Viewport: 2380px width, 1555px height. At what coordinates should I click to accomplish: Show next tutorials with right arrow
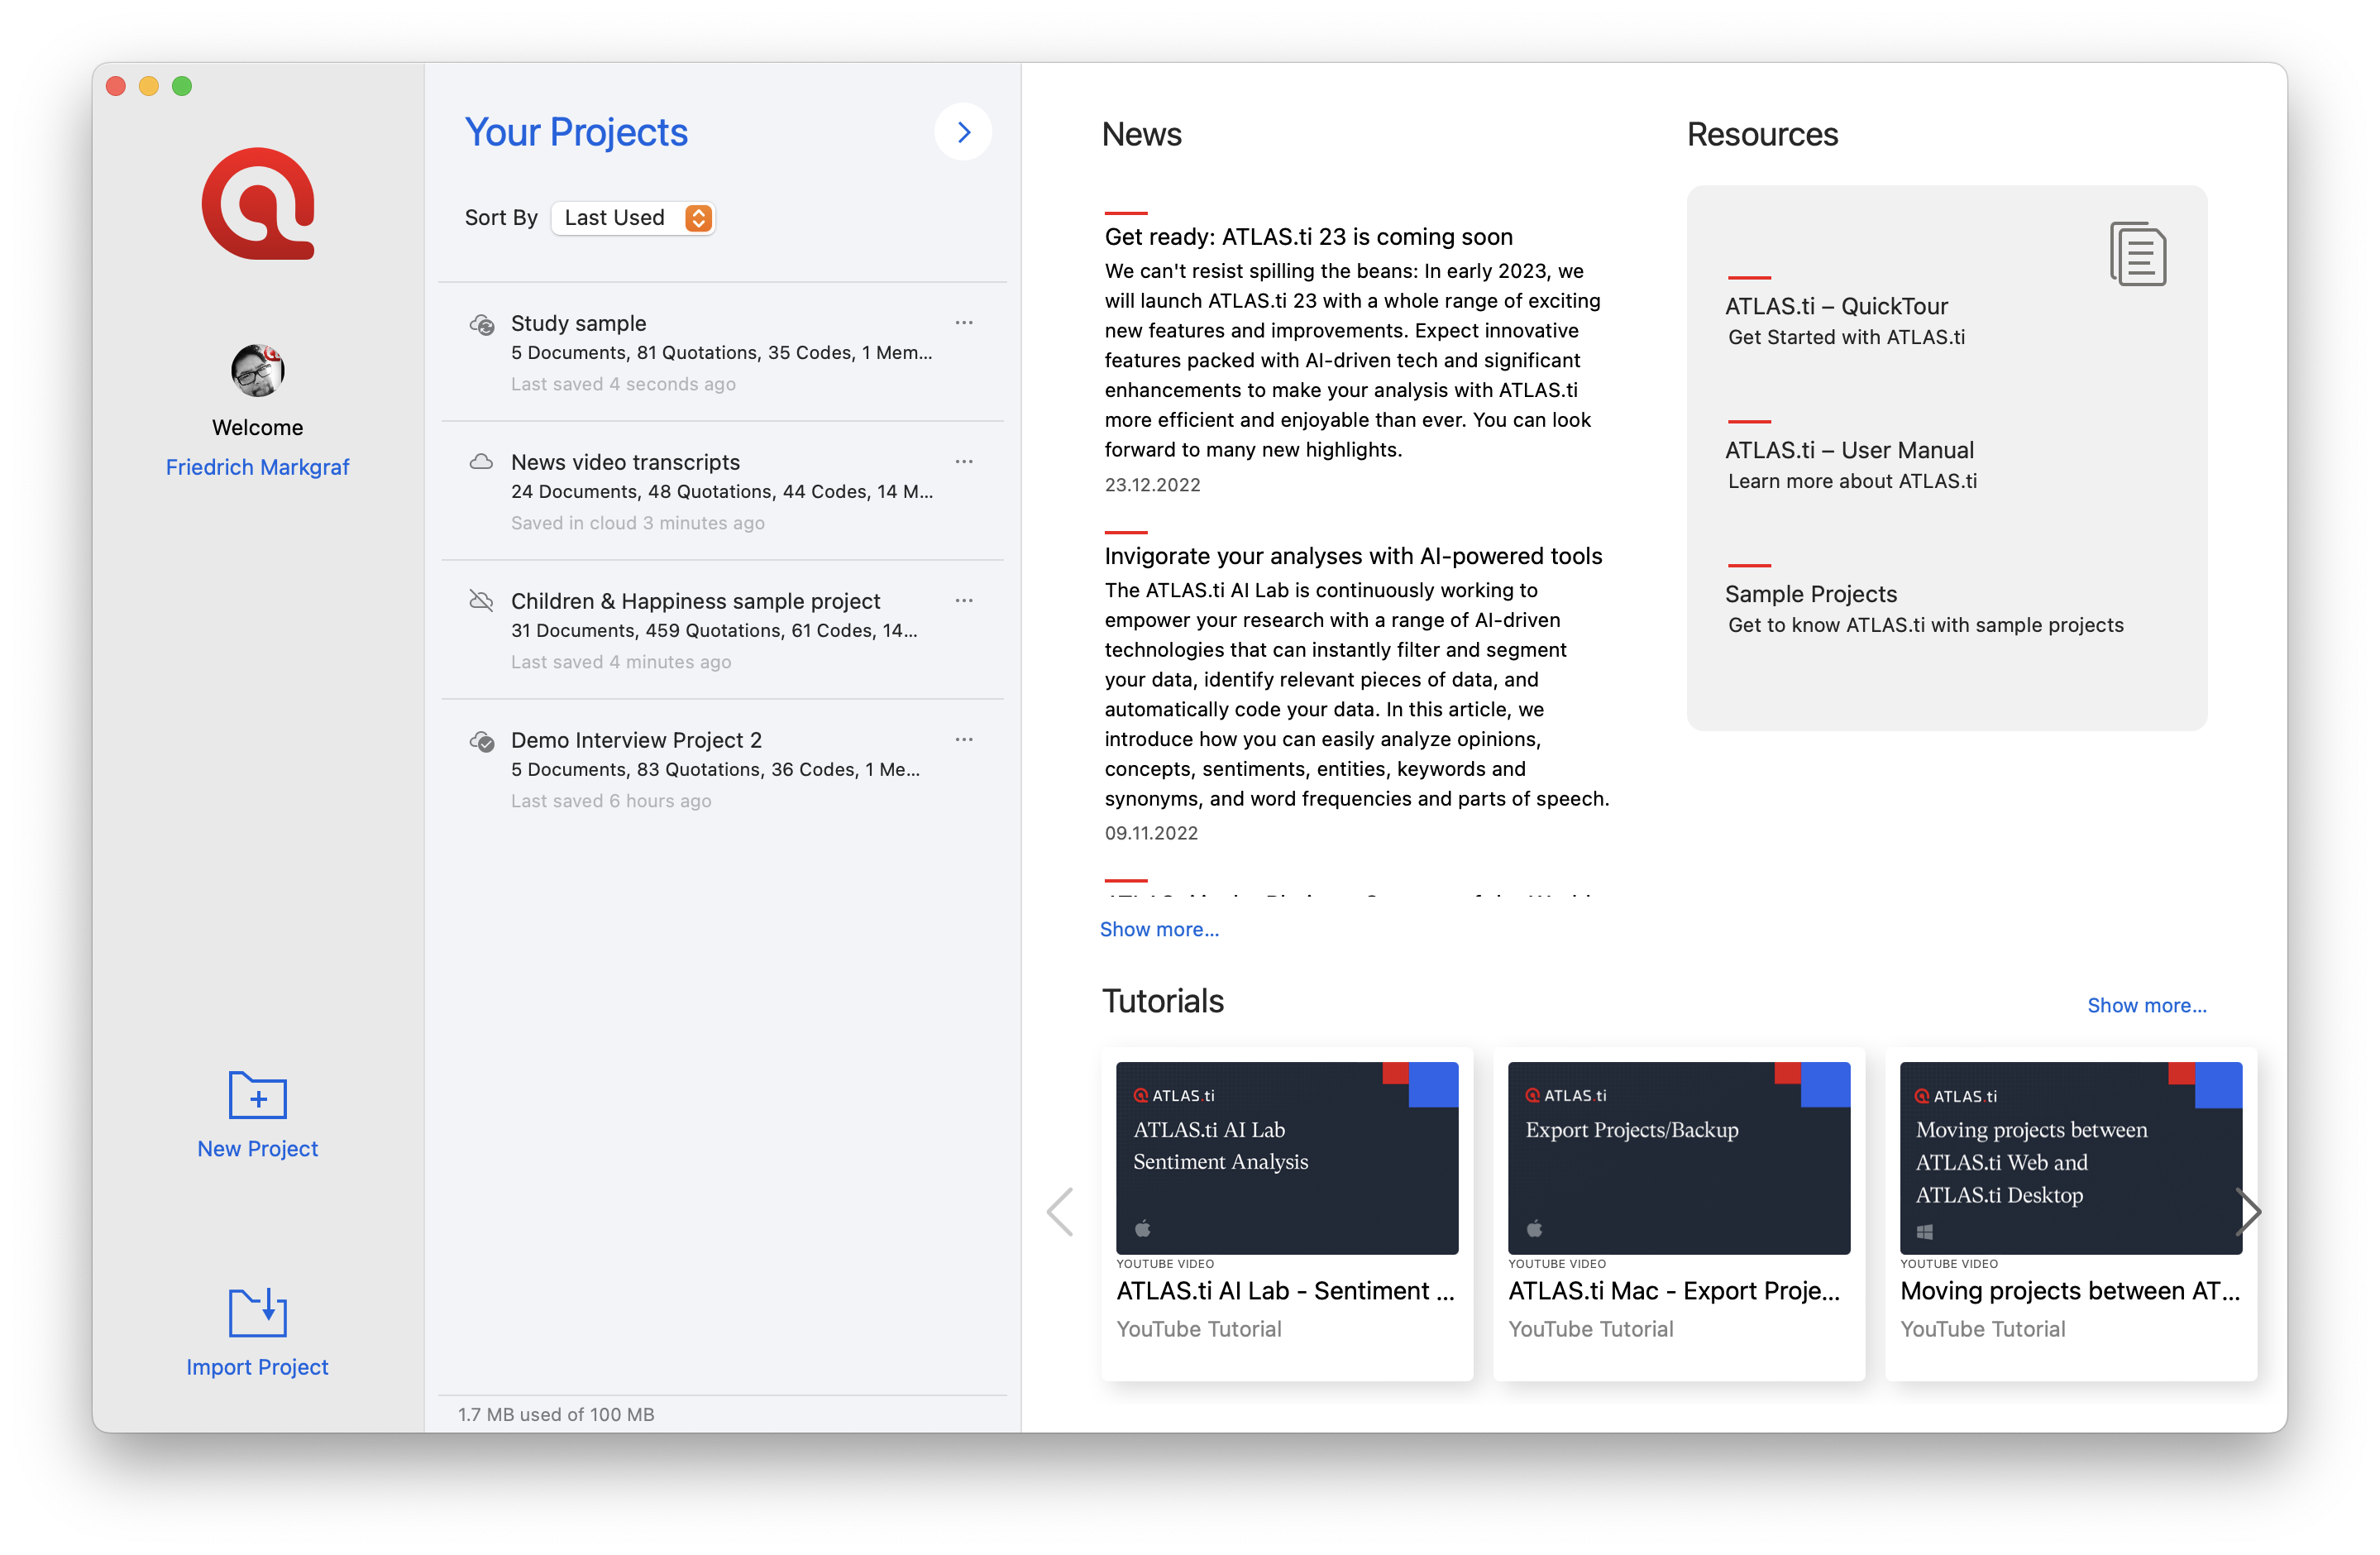pos(2248,1211)
